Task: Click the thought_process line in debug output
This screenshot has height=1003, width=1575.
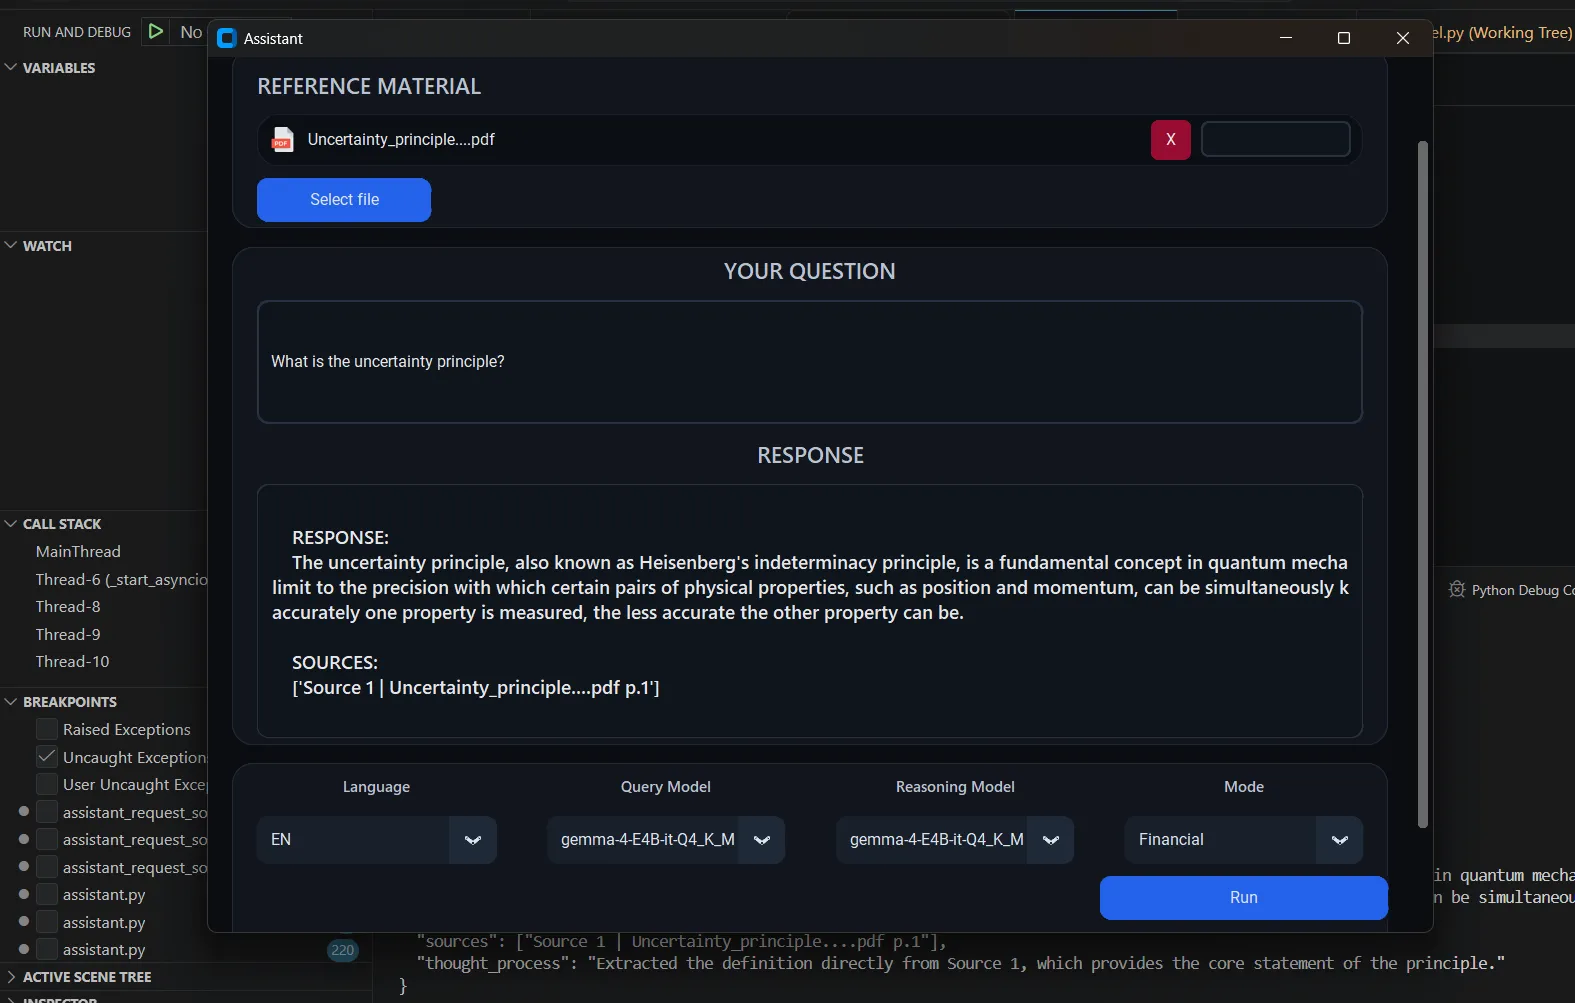Action: [961, 963]
